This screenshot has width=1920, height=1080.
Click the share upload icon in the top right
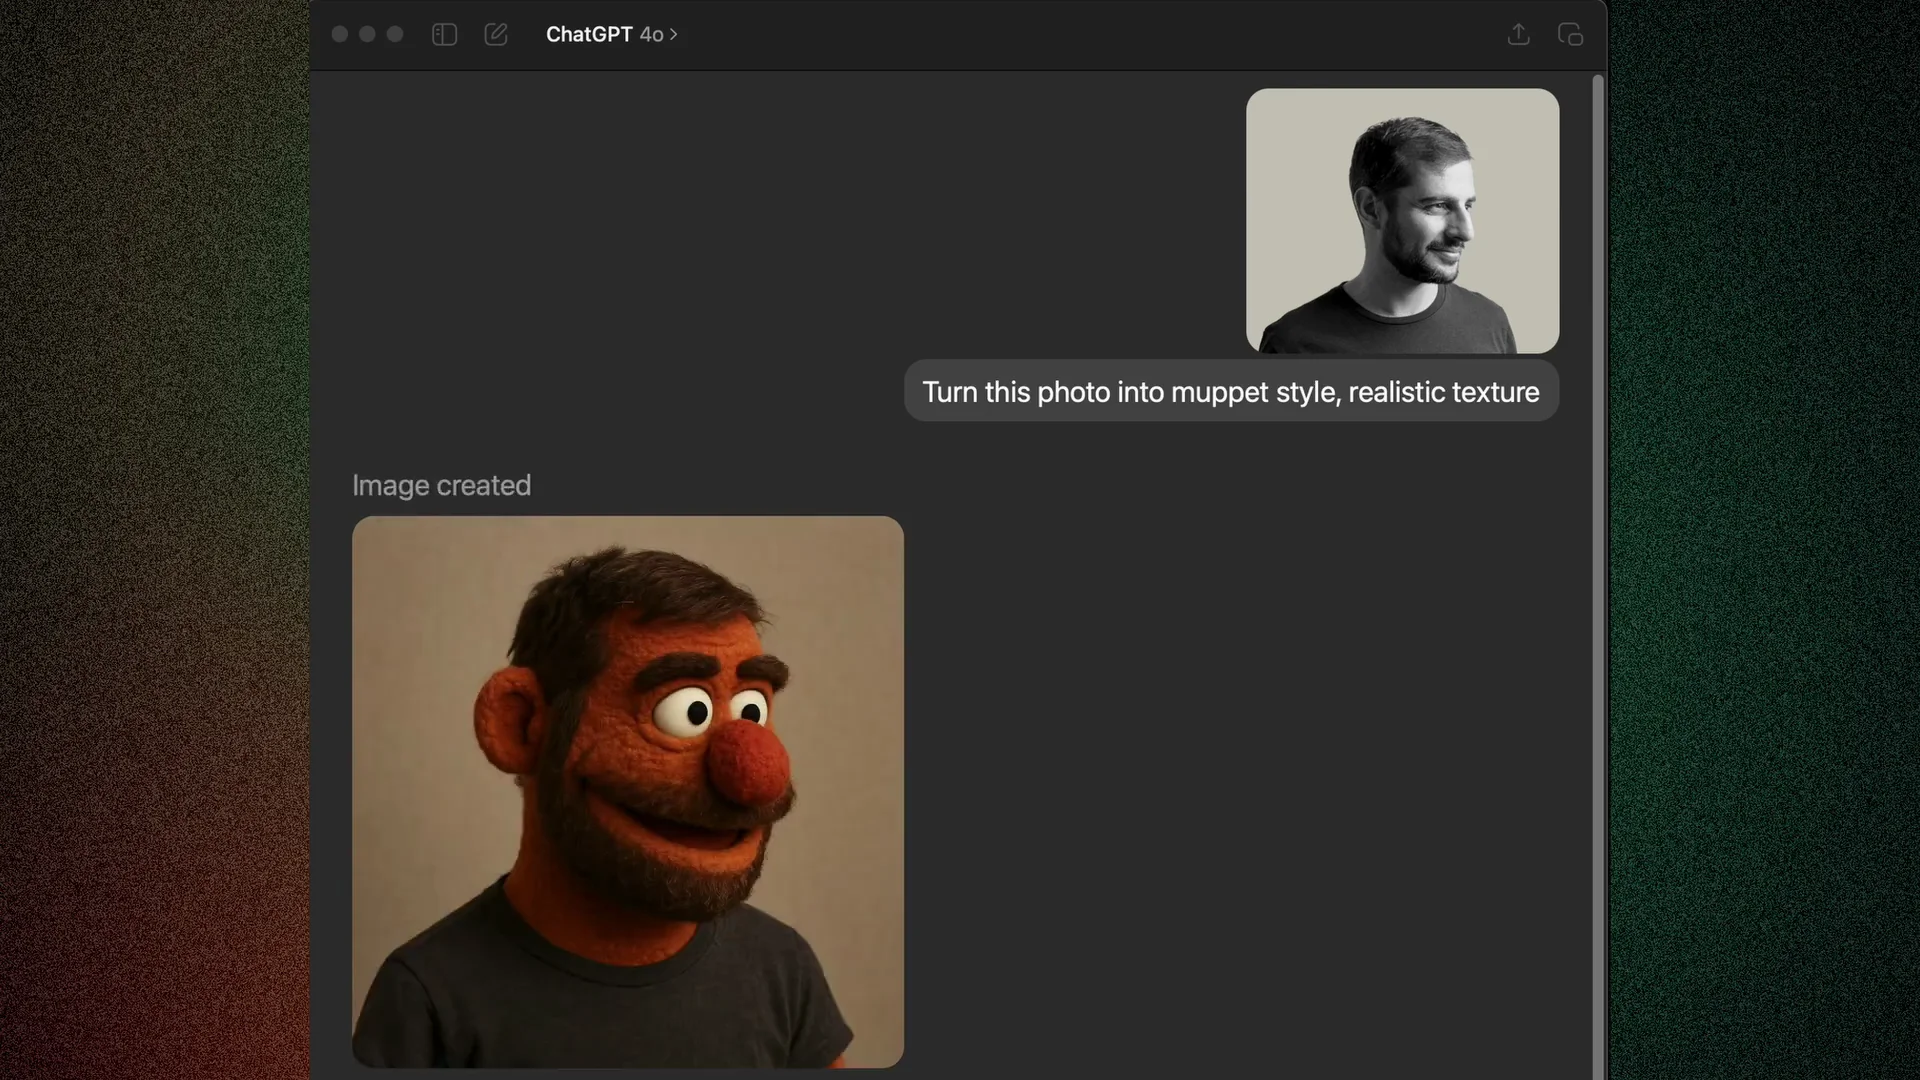point(1518,34)
